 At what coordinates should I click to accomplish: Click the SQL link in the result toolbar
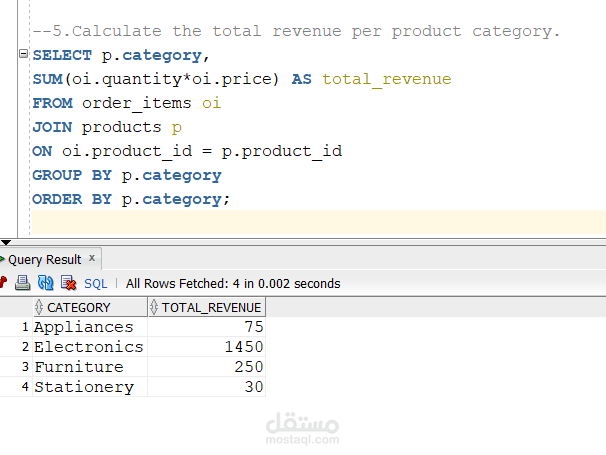click(x=95, y=284)
